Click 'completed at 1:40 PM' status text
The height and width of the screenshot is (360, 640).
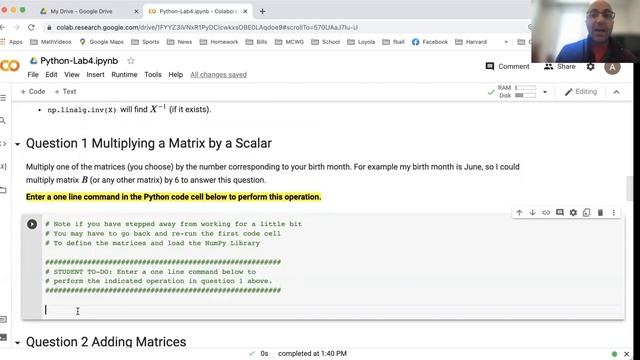(312, 353)
